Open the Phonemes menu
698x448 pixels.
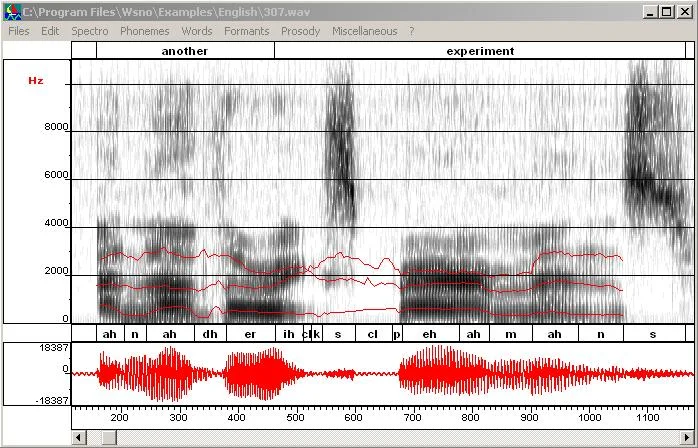click(x=145, y=31)
